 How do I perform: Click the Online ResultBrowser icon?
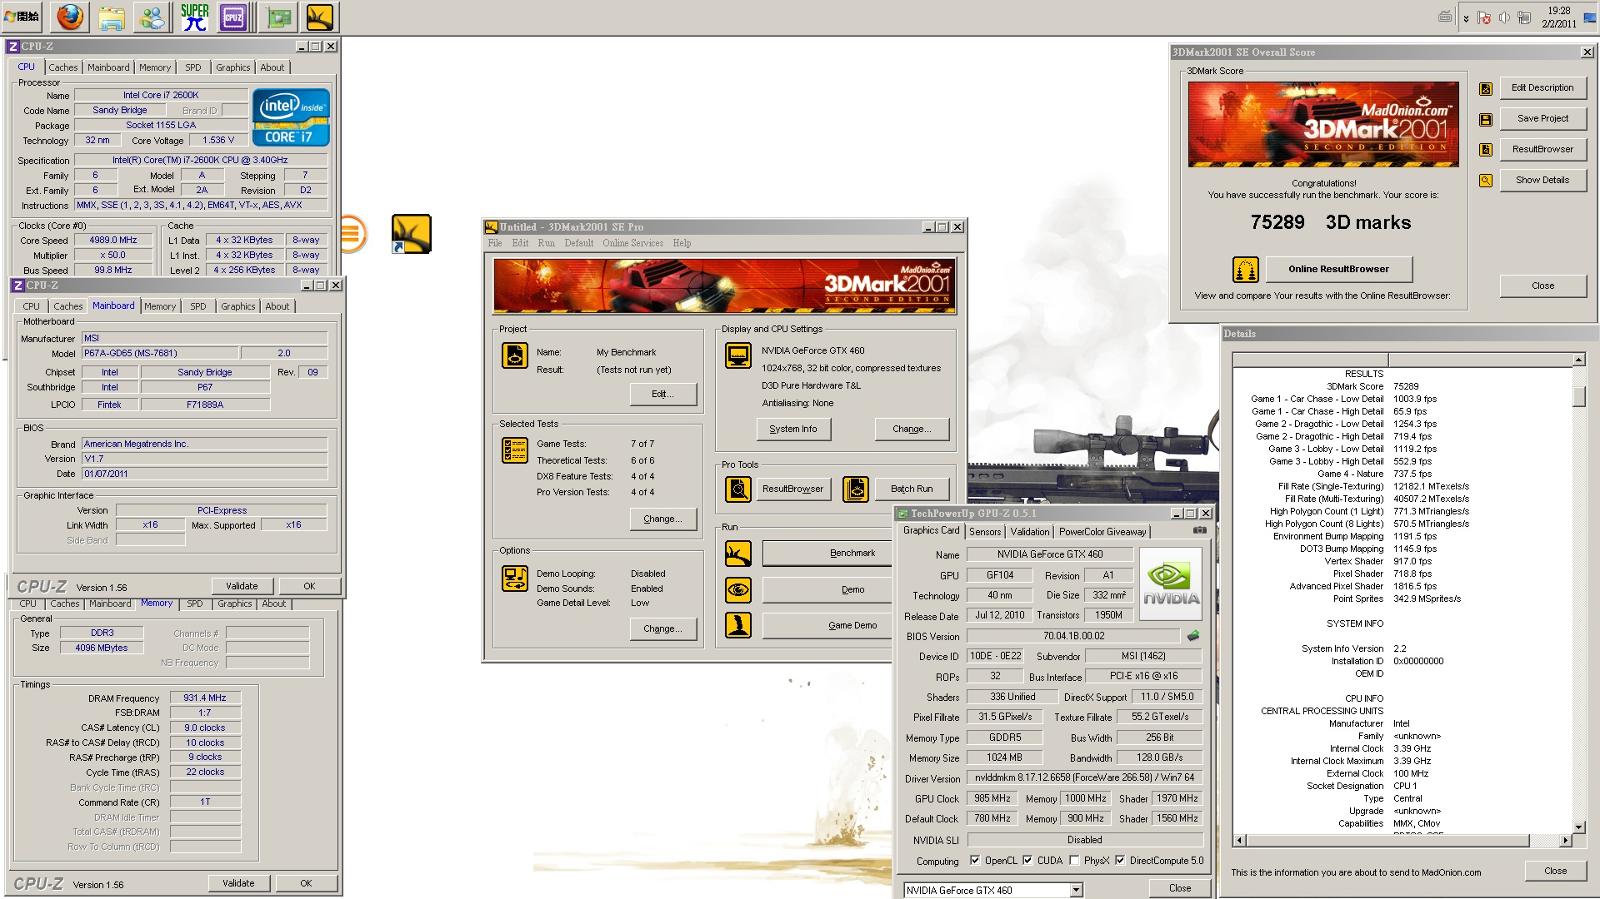click(x=1245, y=269)
